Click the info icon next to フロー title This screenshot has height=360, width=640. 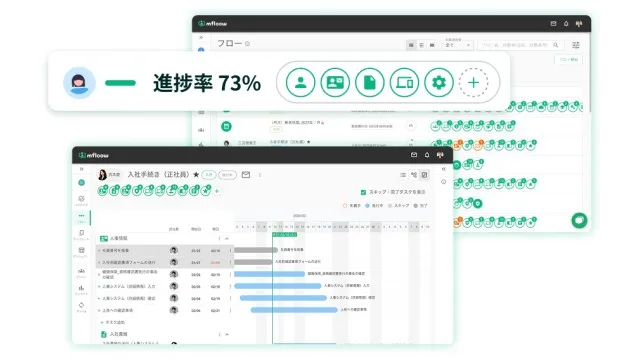(247, 44)
